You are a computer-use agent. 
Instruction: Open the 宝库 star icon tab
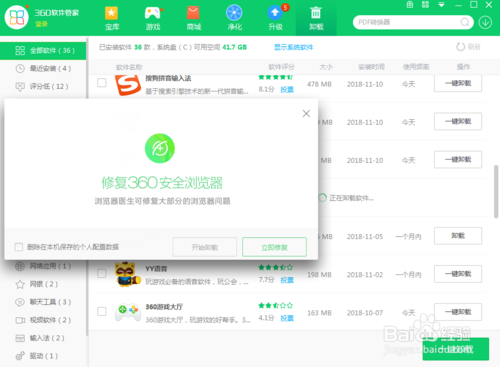(x=111, y=13)
